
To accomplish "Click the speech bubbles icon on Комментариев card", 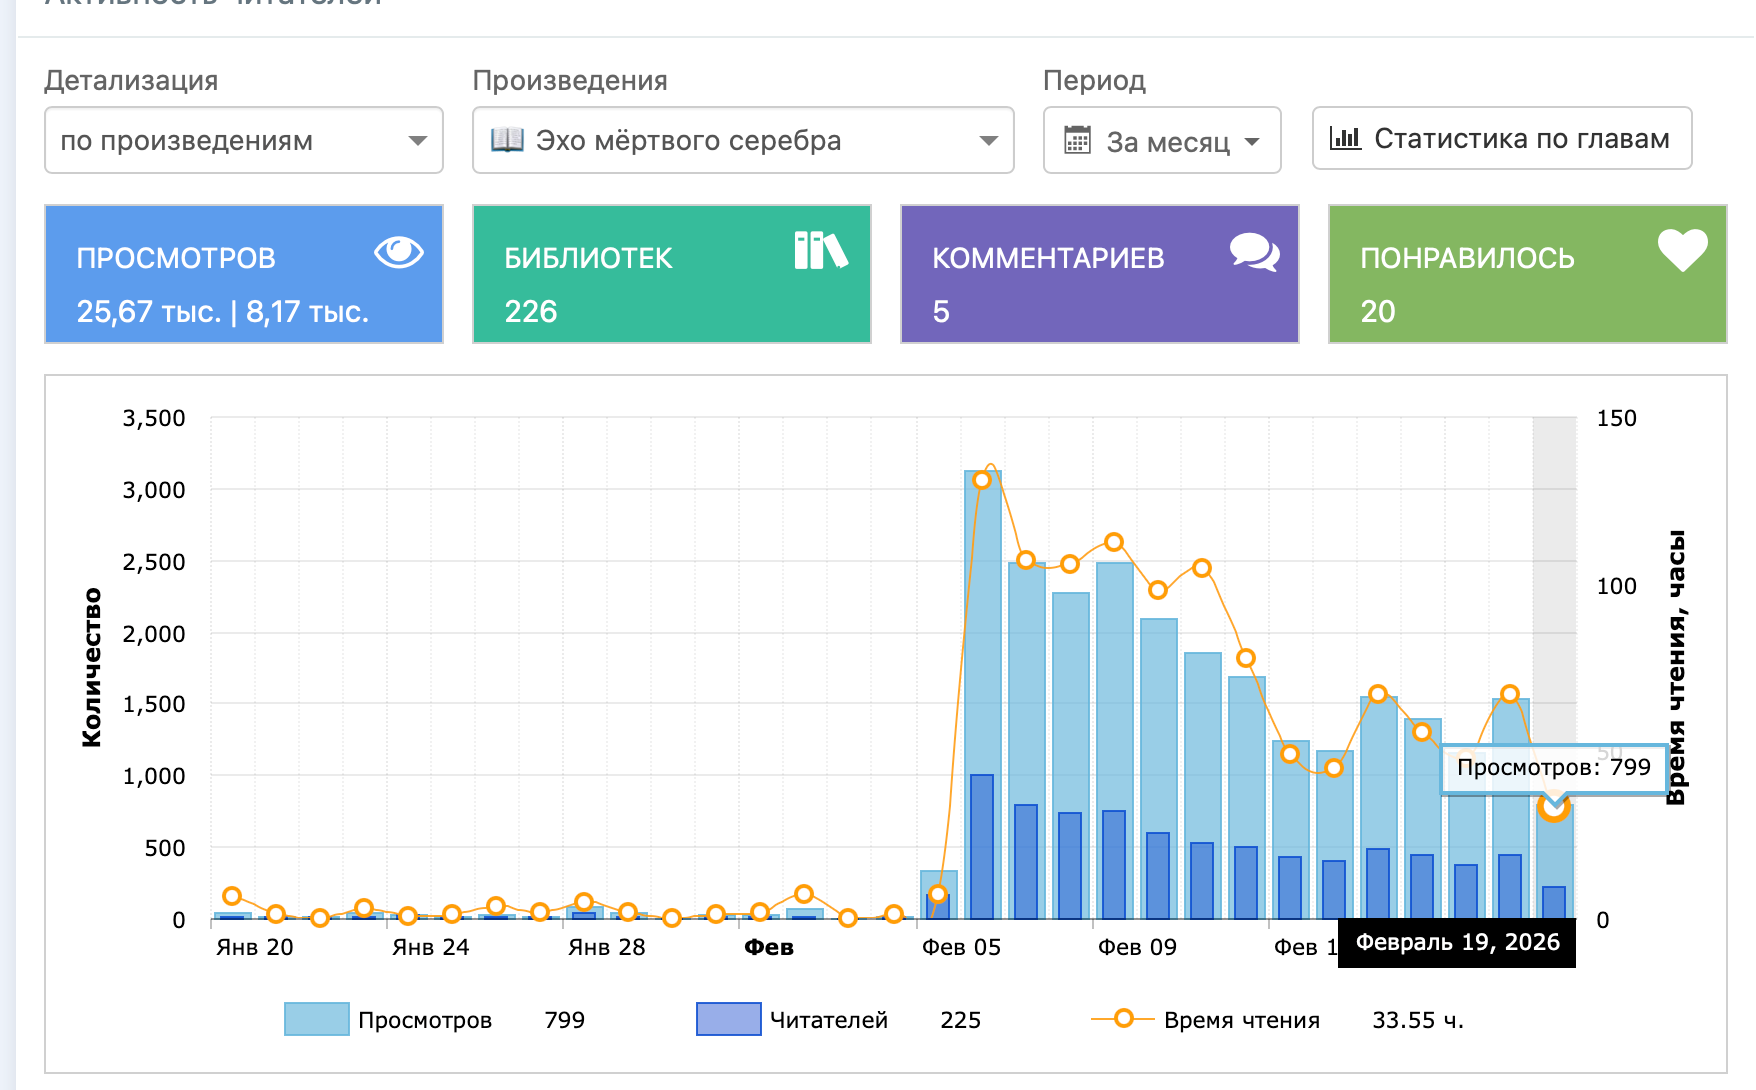I will (x=1254, y=252).
